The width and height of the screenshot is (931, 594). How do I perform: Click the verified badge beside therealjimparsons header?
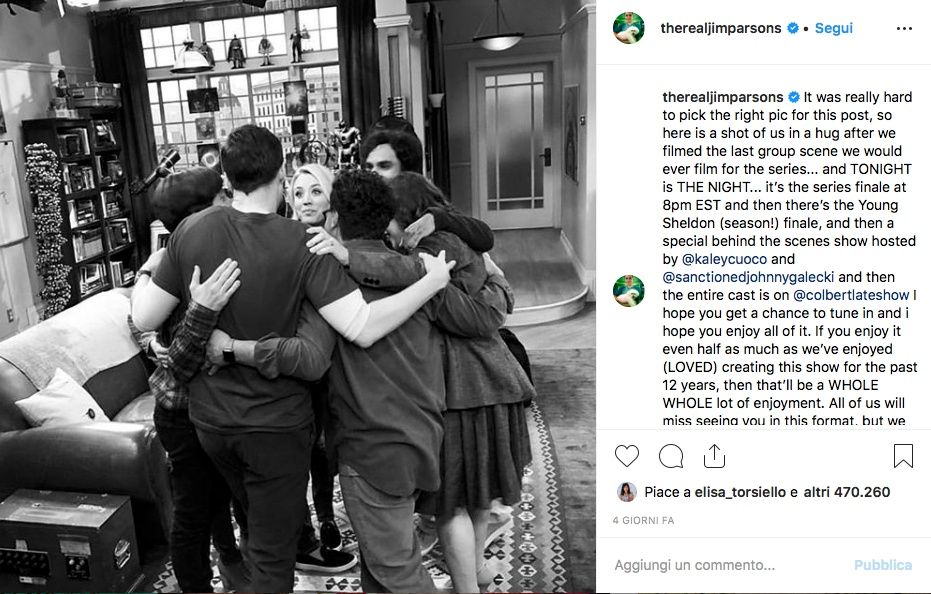[x=792, y=28]
